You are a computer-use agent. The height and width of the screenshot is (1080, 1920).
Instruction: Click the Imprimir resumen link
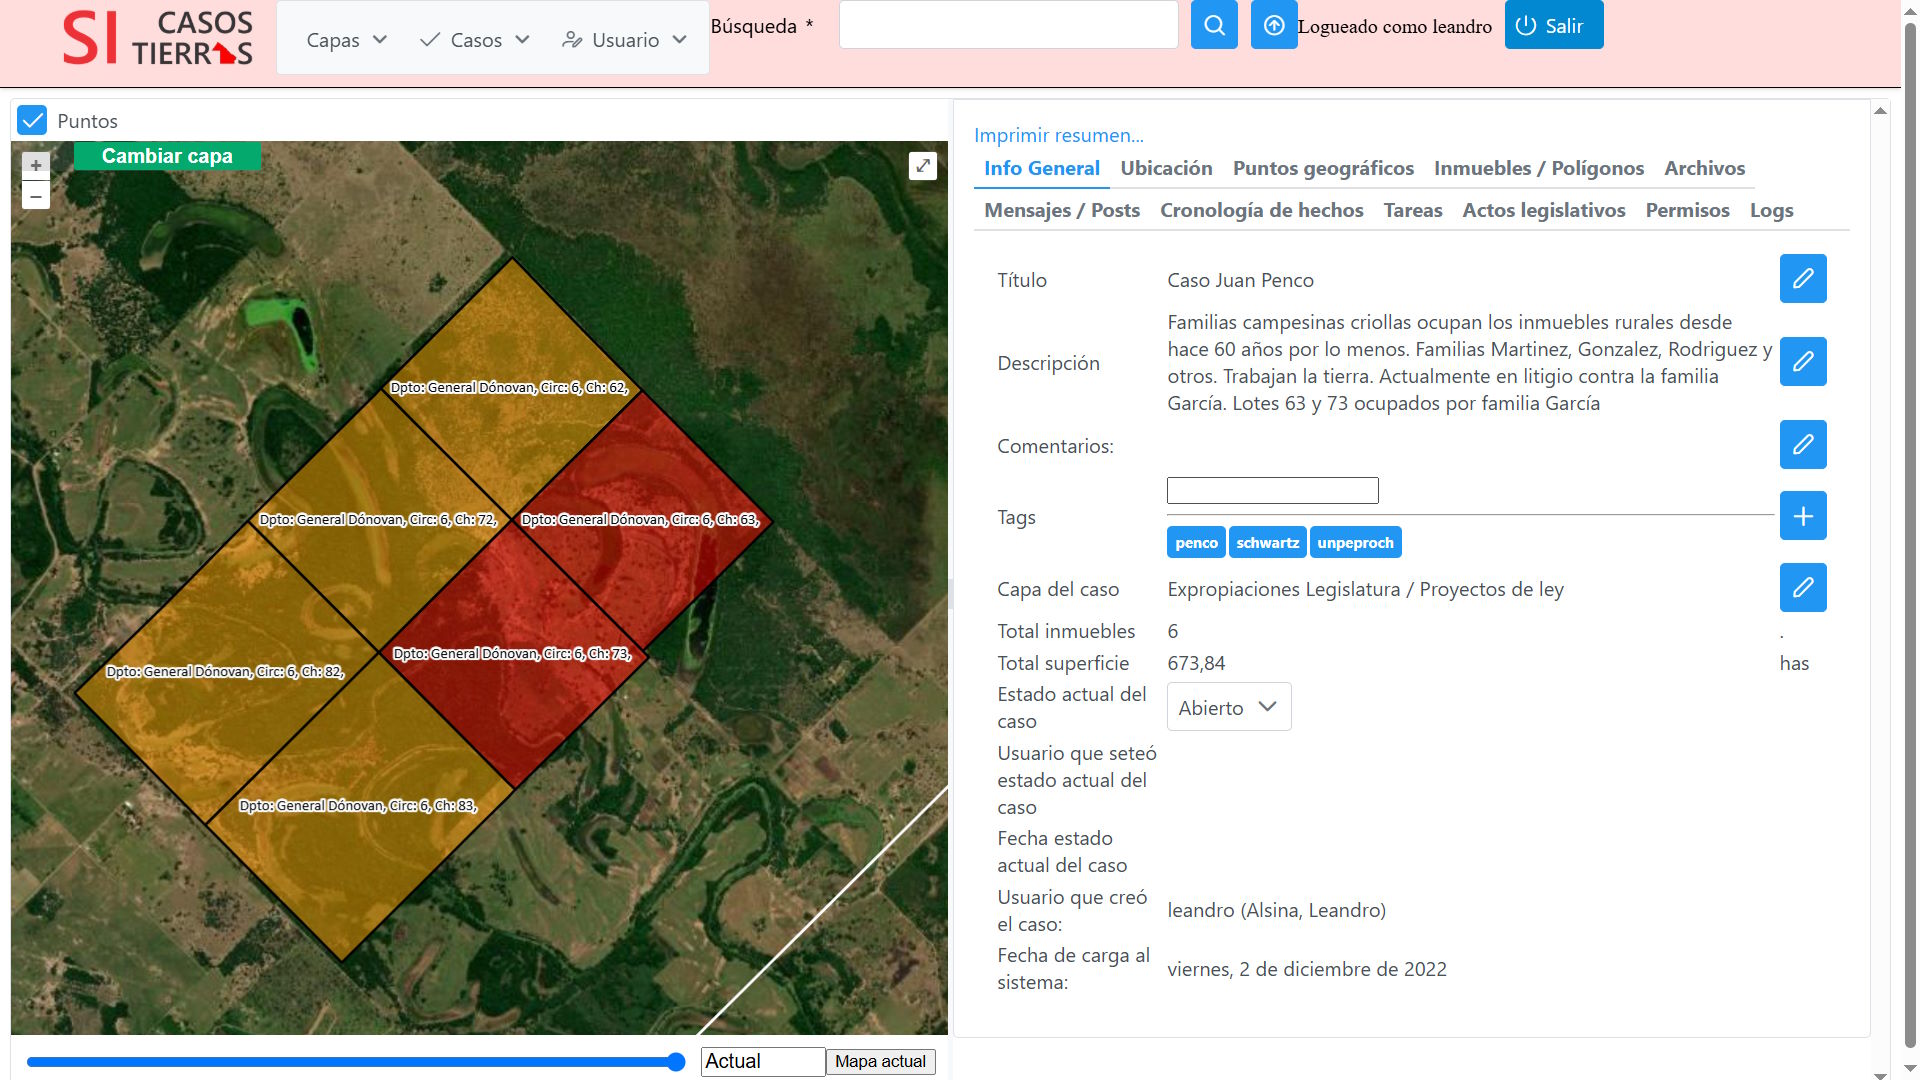(x=1058, y=135)
